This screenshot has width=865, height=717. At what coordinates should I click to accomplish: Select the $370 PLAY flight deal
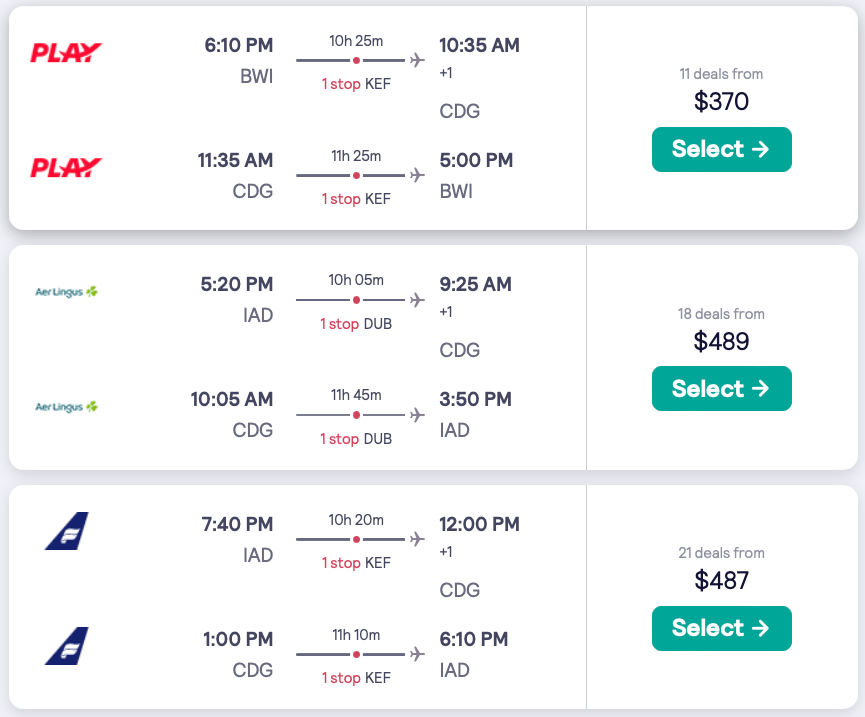(721, 149)
